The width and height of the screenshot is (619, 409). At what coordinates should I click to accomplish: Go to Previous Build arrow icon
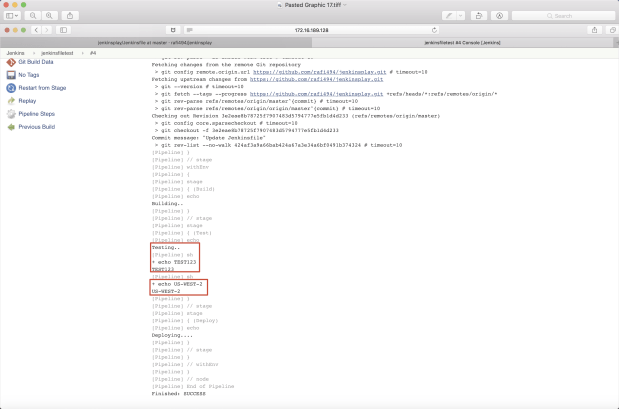point(11,127)
